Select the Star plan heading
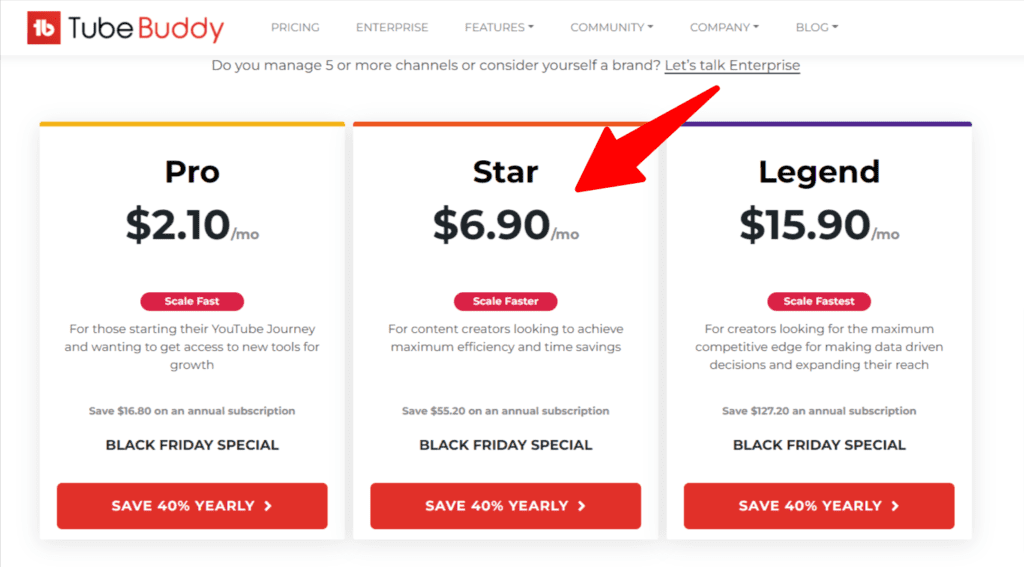Viewport: 1024px width, 567px height. pyautogui.click(x=505, y=172)
